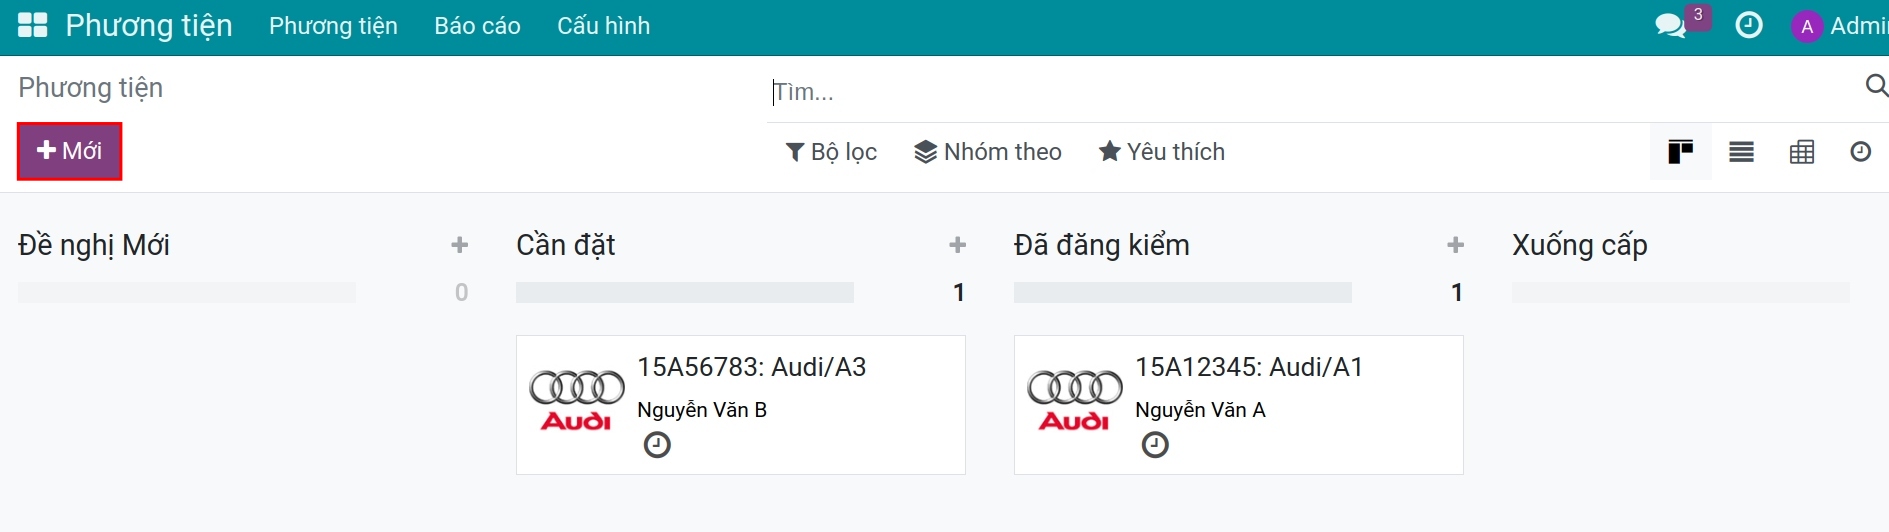Click the Xuống cấp progress bar
The image size is (1889, 532).
click(x=1681, y=292)
